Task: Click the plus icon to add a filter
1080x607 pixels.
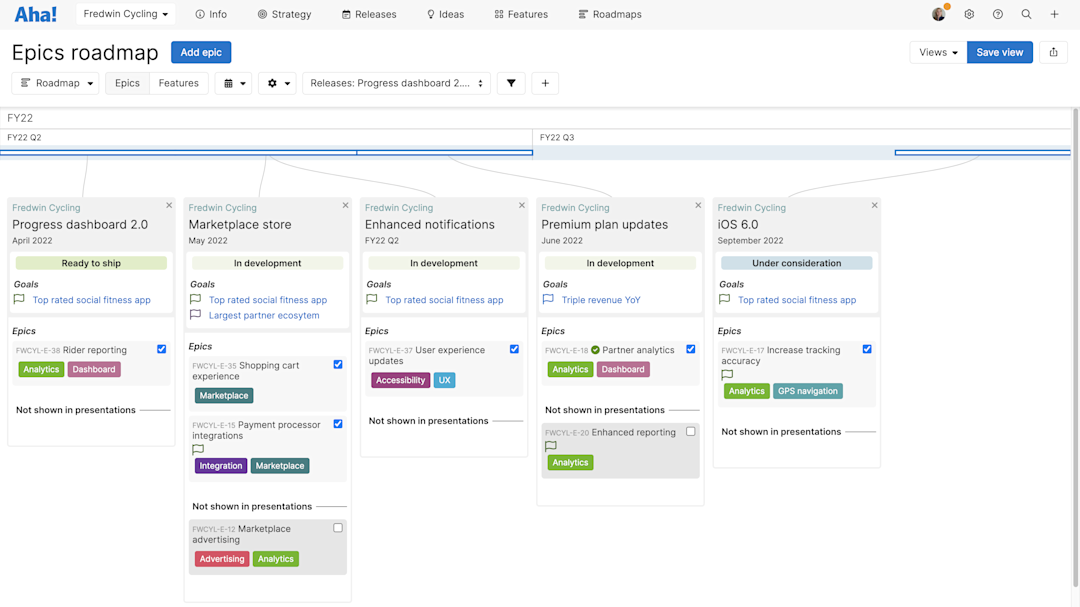Action: [545, 83]
